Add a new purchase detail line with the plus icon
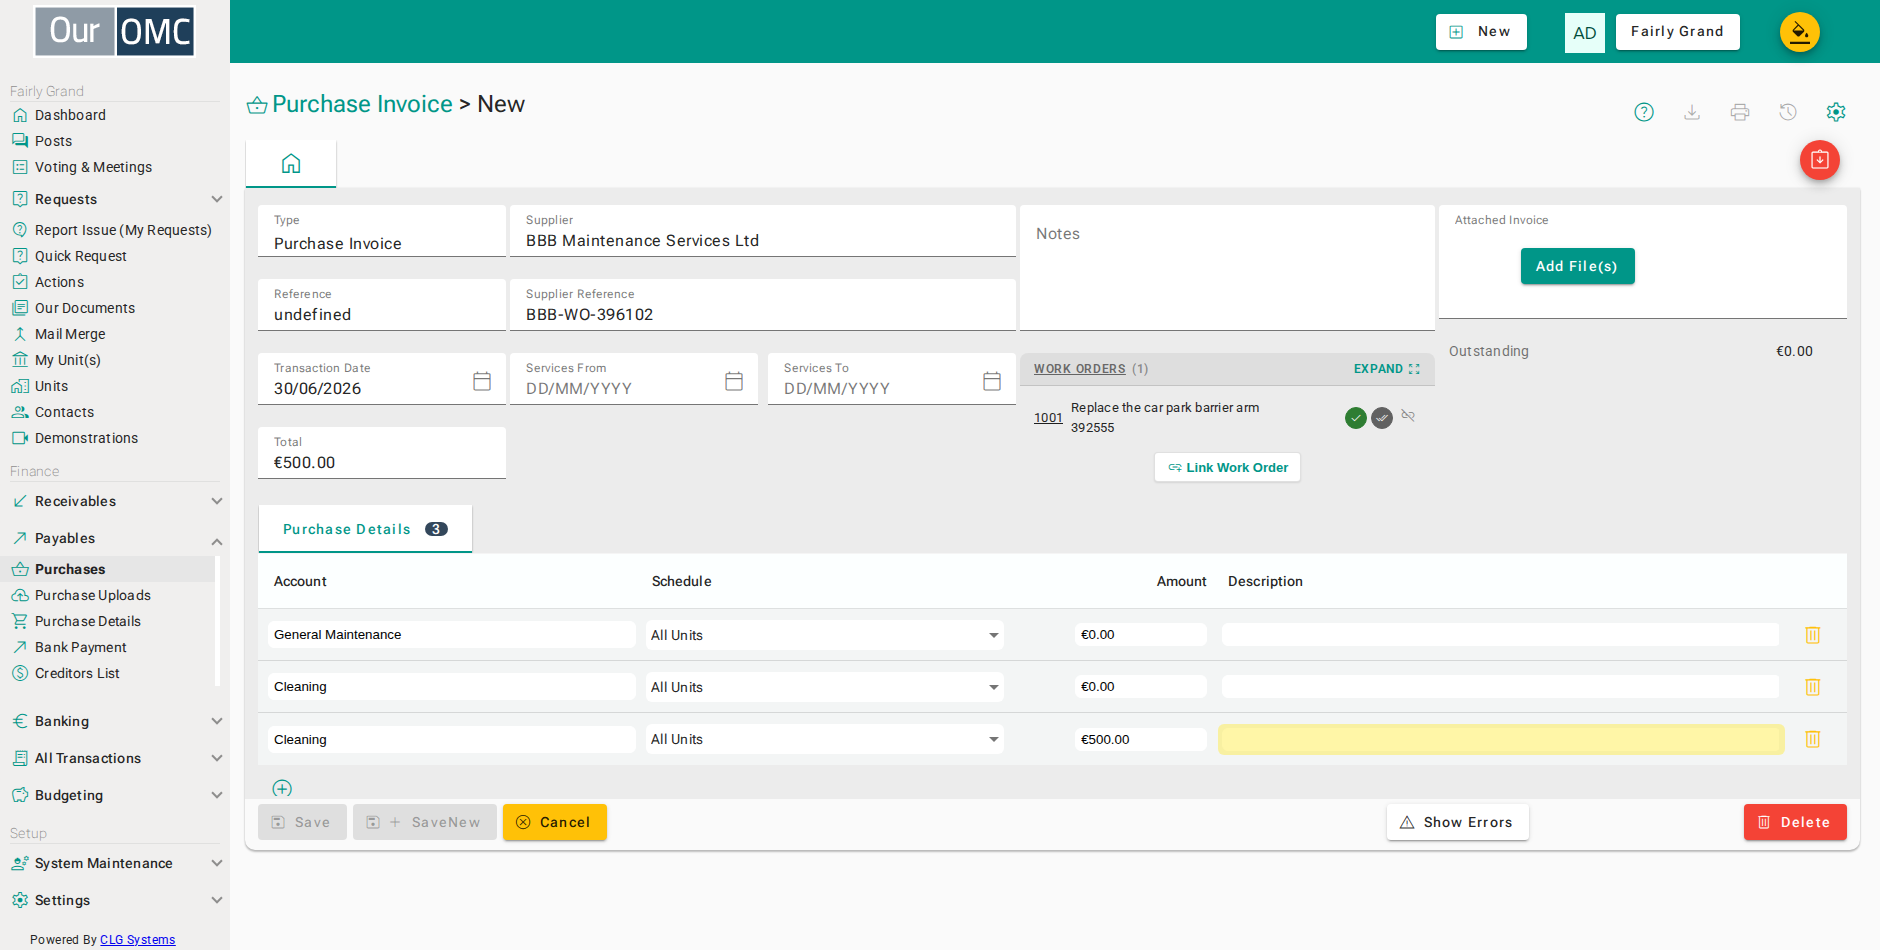The height and width of the screenshot is (950, 1880). click(282, 788)
